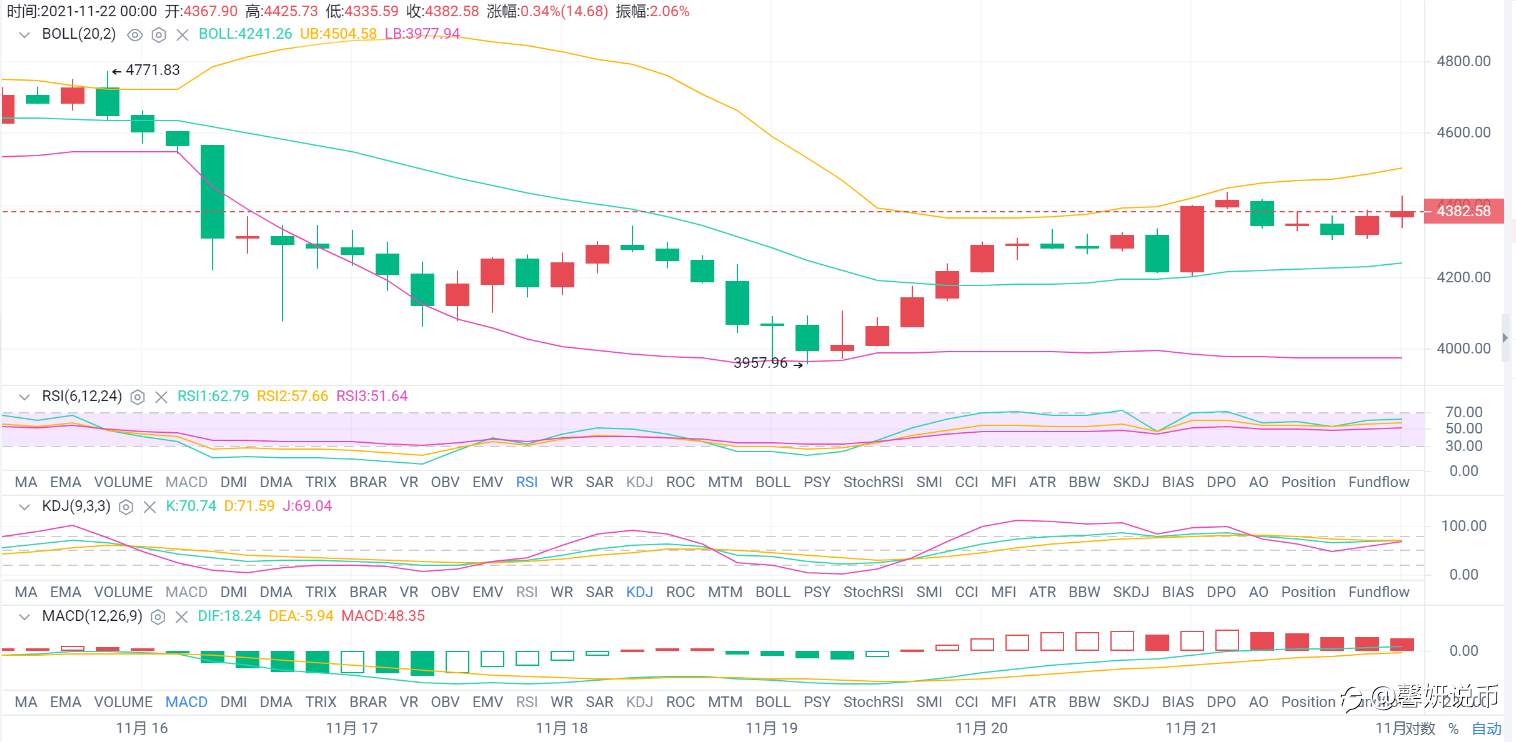The width and height of the screenshot is (1516, 742).
Task: Close the MACD(12,26,9) panel X icon
Action: click(181, 617)
